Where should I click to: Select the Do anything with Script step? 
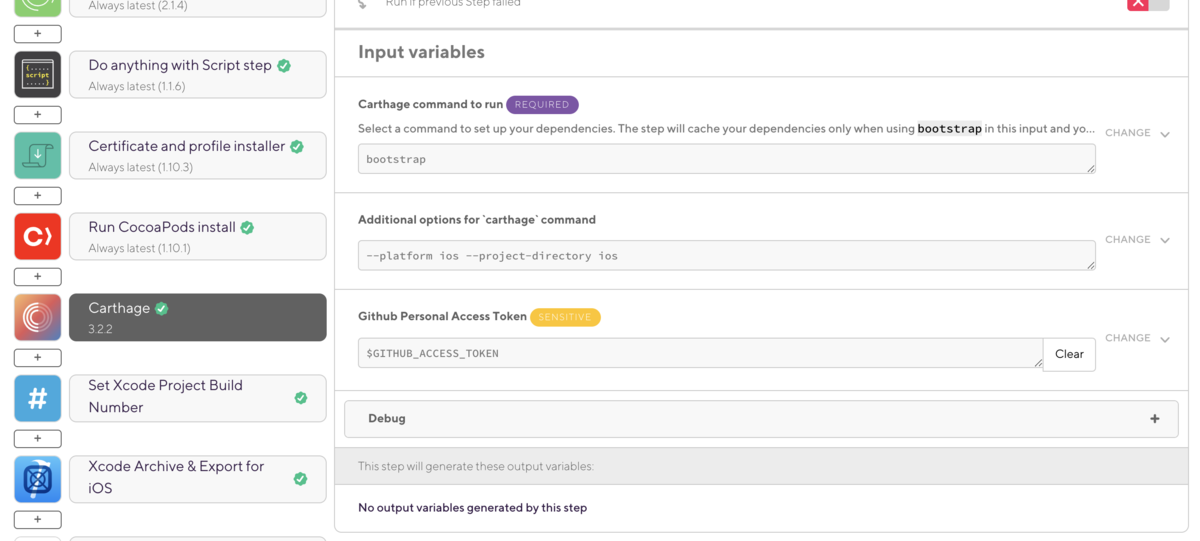(198, 75)
